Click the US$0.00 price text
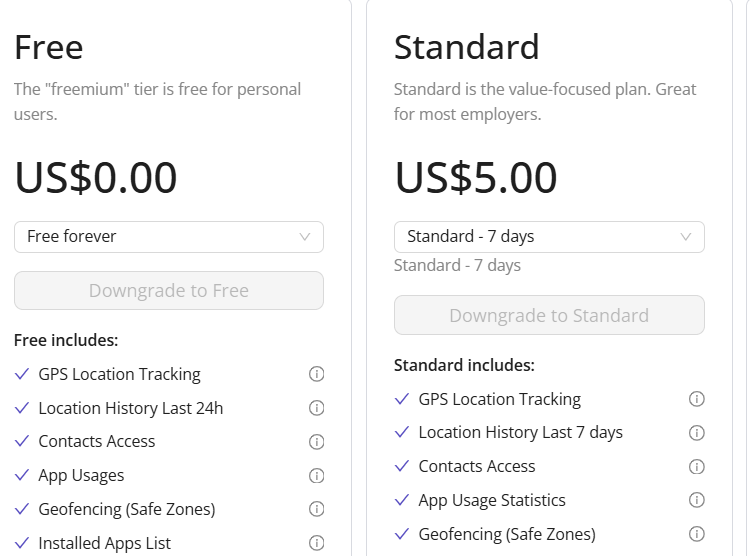The height and width of the screenshot is (556, 750). coord(96,177)
